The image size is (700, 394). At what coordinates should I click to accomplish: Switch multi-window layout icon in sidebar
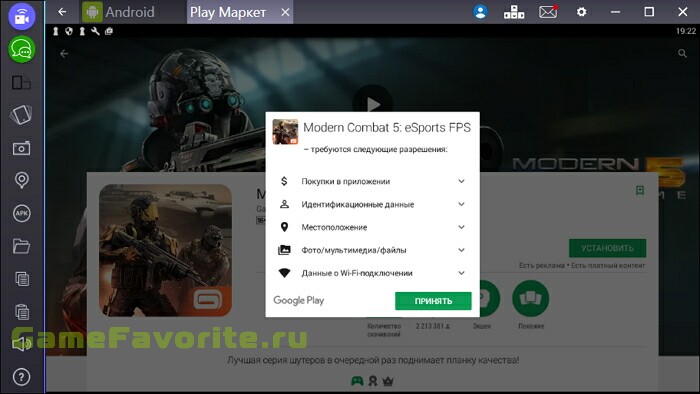pos(21,83)
